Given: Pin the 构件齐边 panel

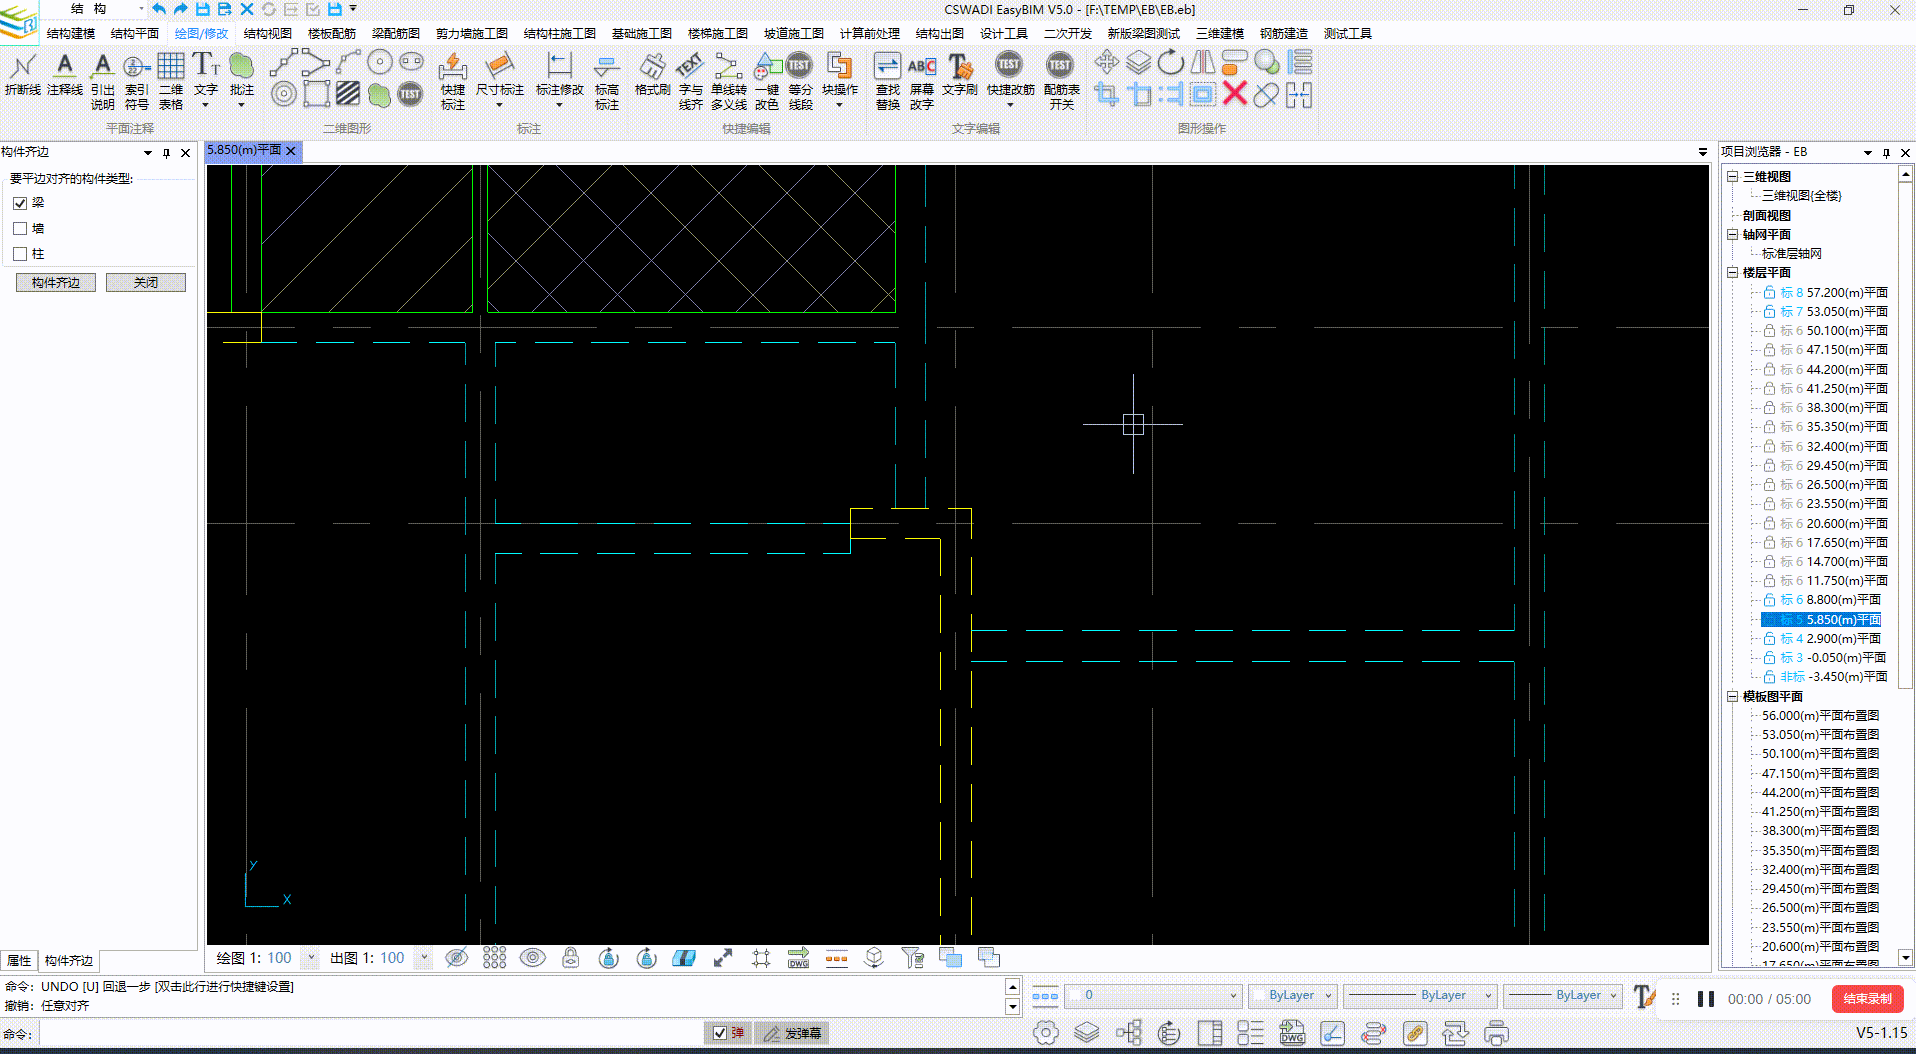Looking at the screenshot, I should coord(166,153).
